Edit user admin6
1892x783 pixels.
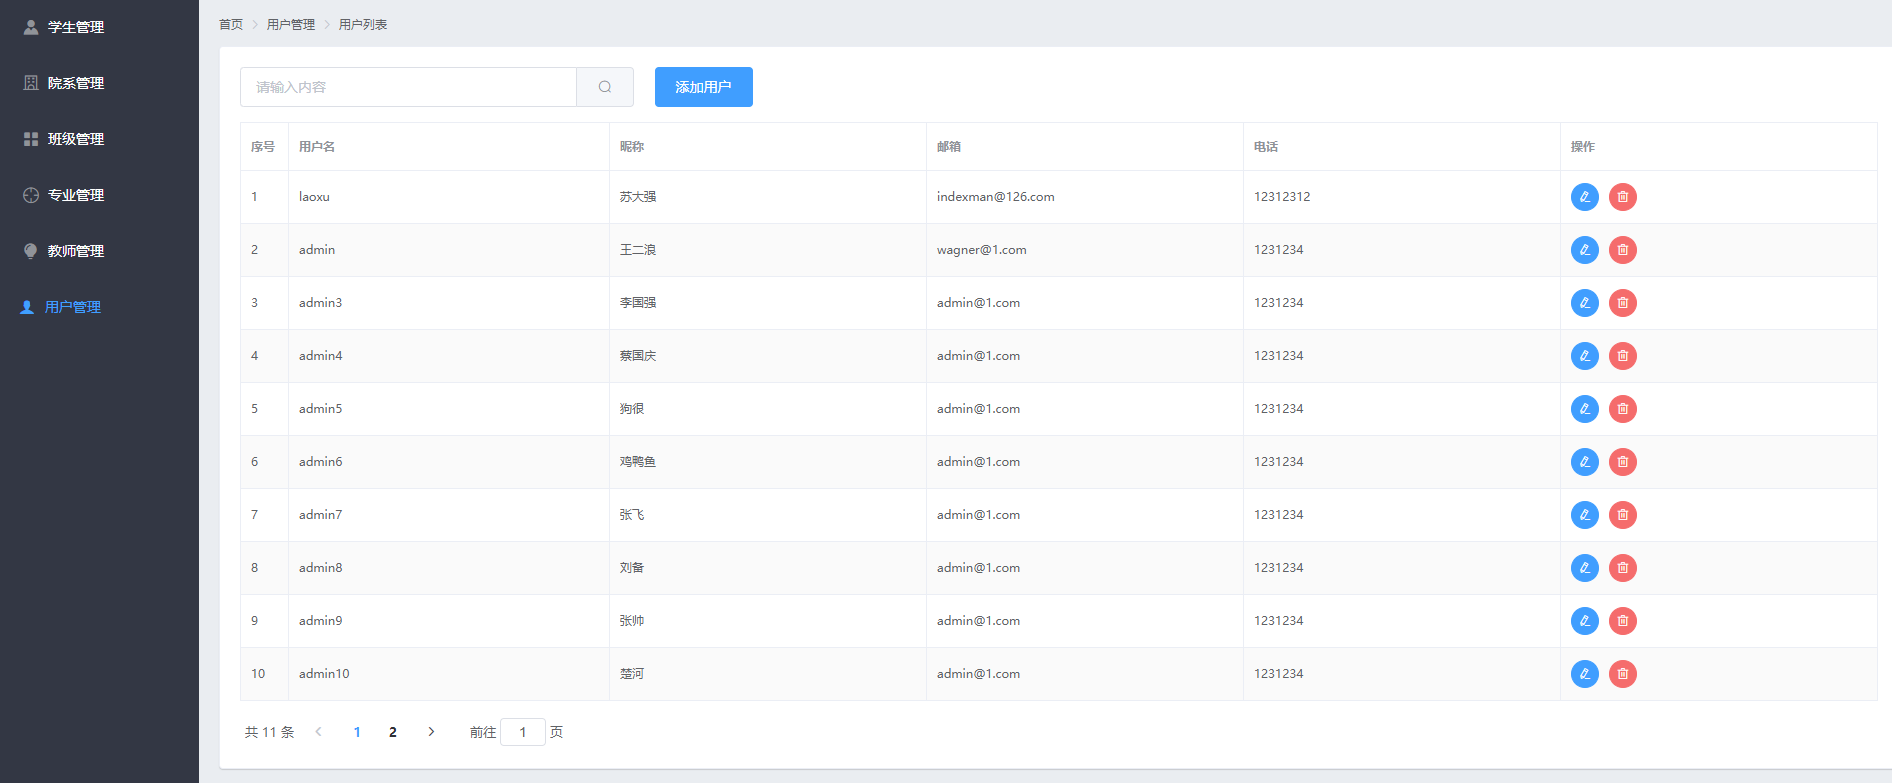coord(1584,462)
